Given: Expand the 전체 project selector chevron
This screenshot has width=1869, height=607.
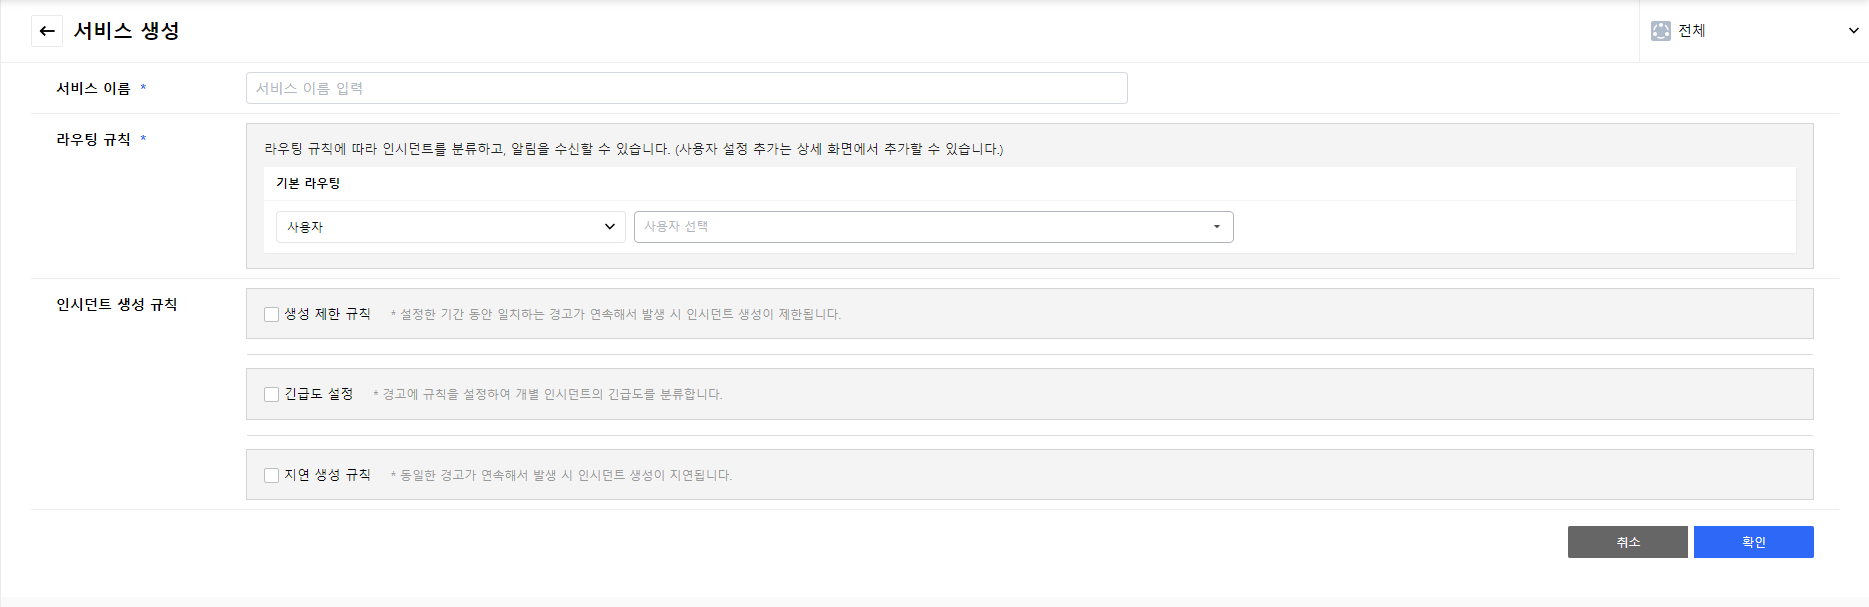Looking at the screenshot, I should pyautogui.click(x=1853, y=31).
